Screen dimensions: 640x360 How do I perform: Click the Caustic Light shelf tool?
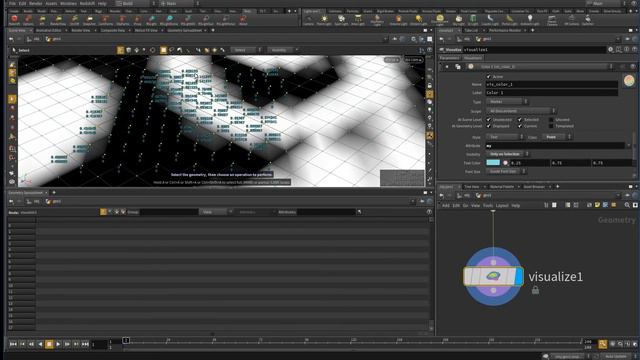coord(490,20)
